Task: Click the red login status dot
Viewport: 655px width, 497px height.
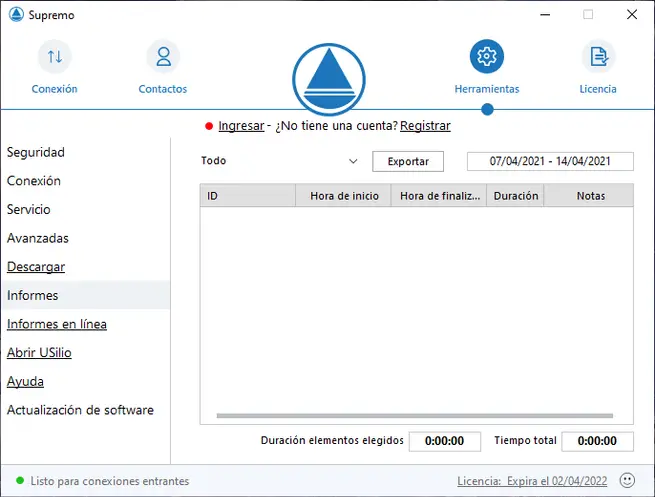Action: point(209,126)
